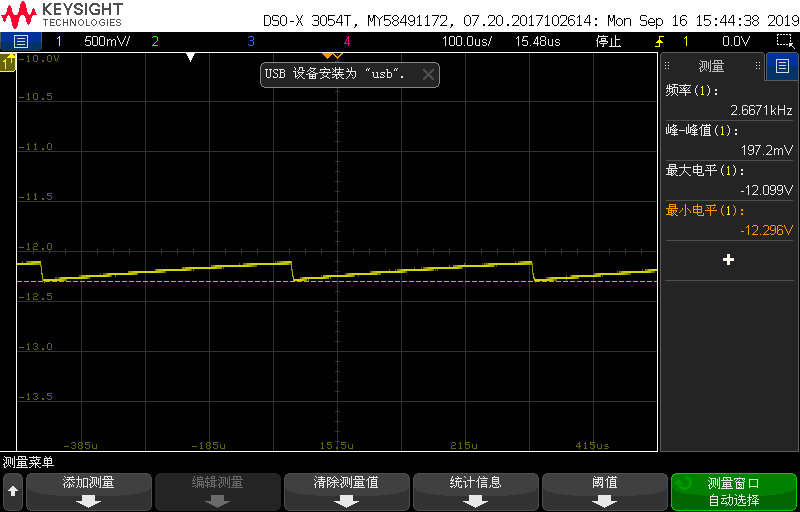Screen dimensions: 800x512
Task: Grab the left drag handle of 测量 panel
Action: tap(667, 65)
